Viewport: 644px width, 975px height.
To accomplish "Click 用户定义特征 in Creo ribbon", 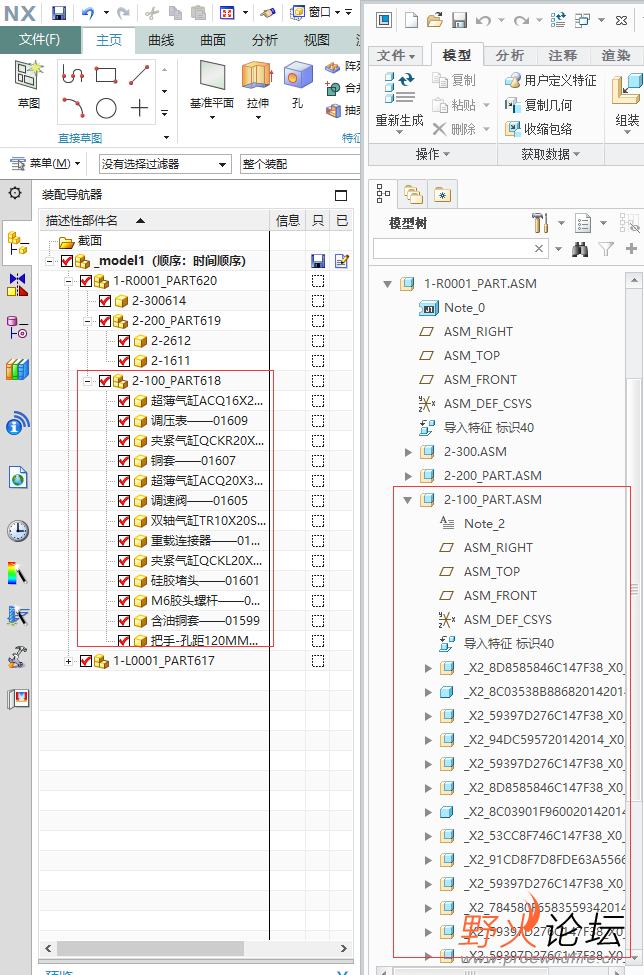I will 550,80.
